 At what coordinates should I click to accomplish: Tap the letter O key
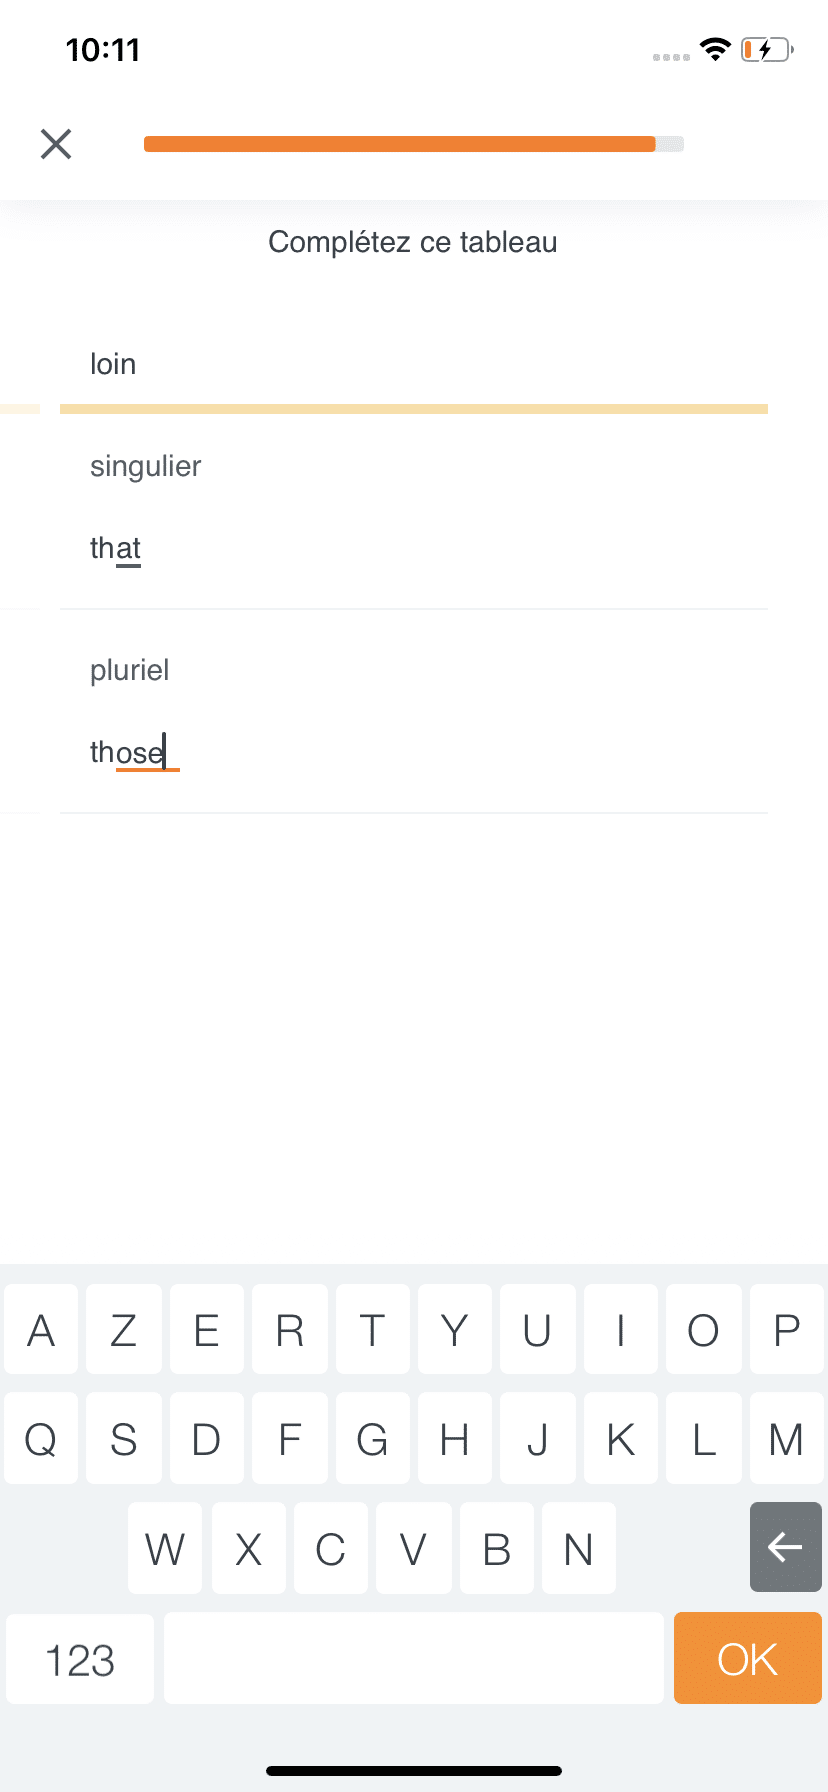704,1329
